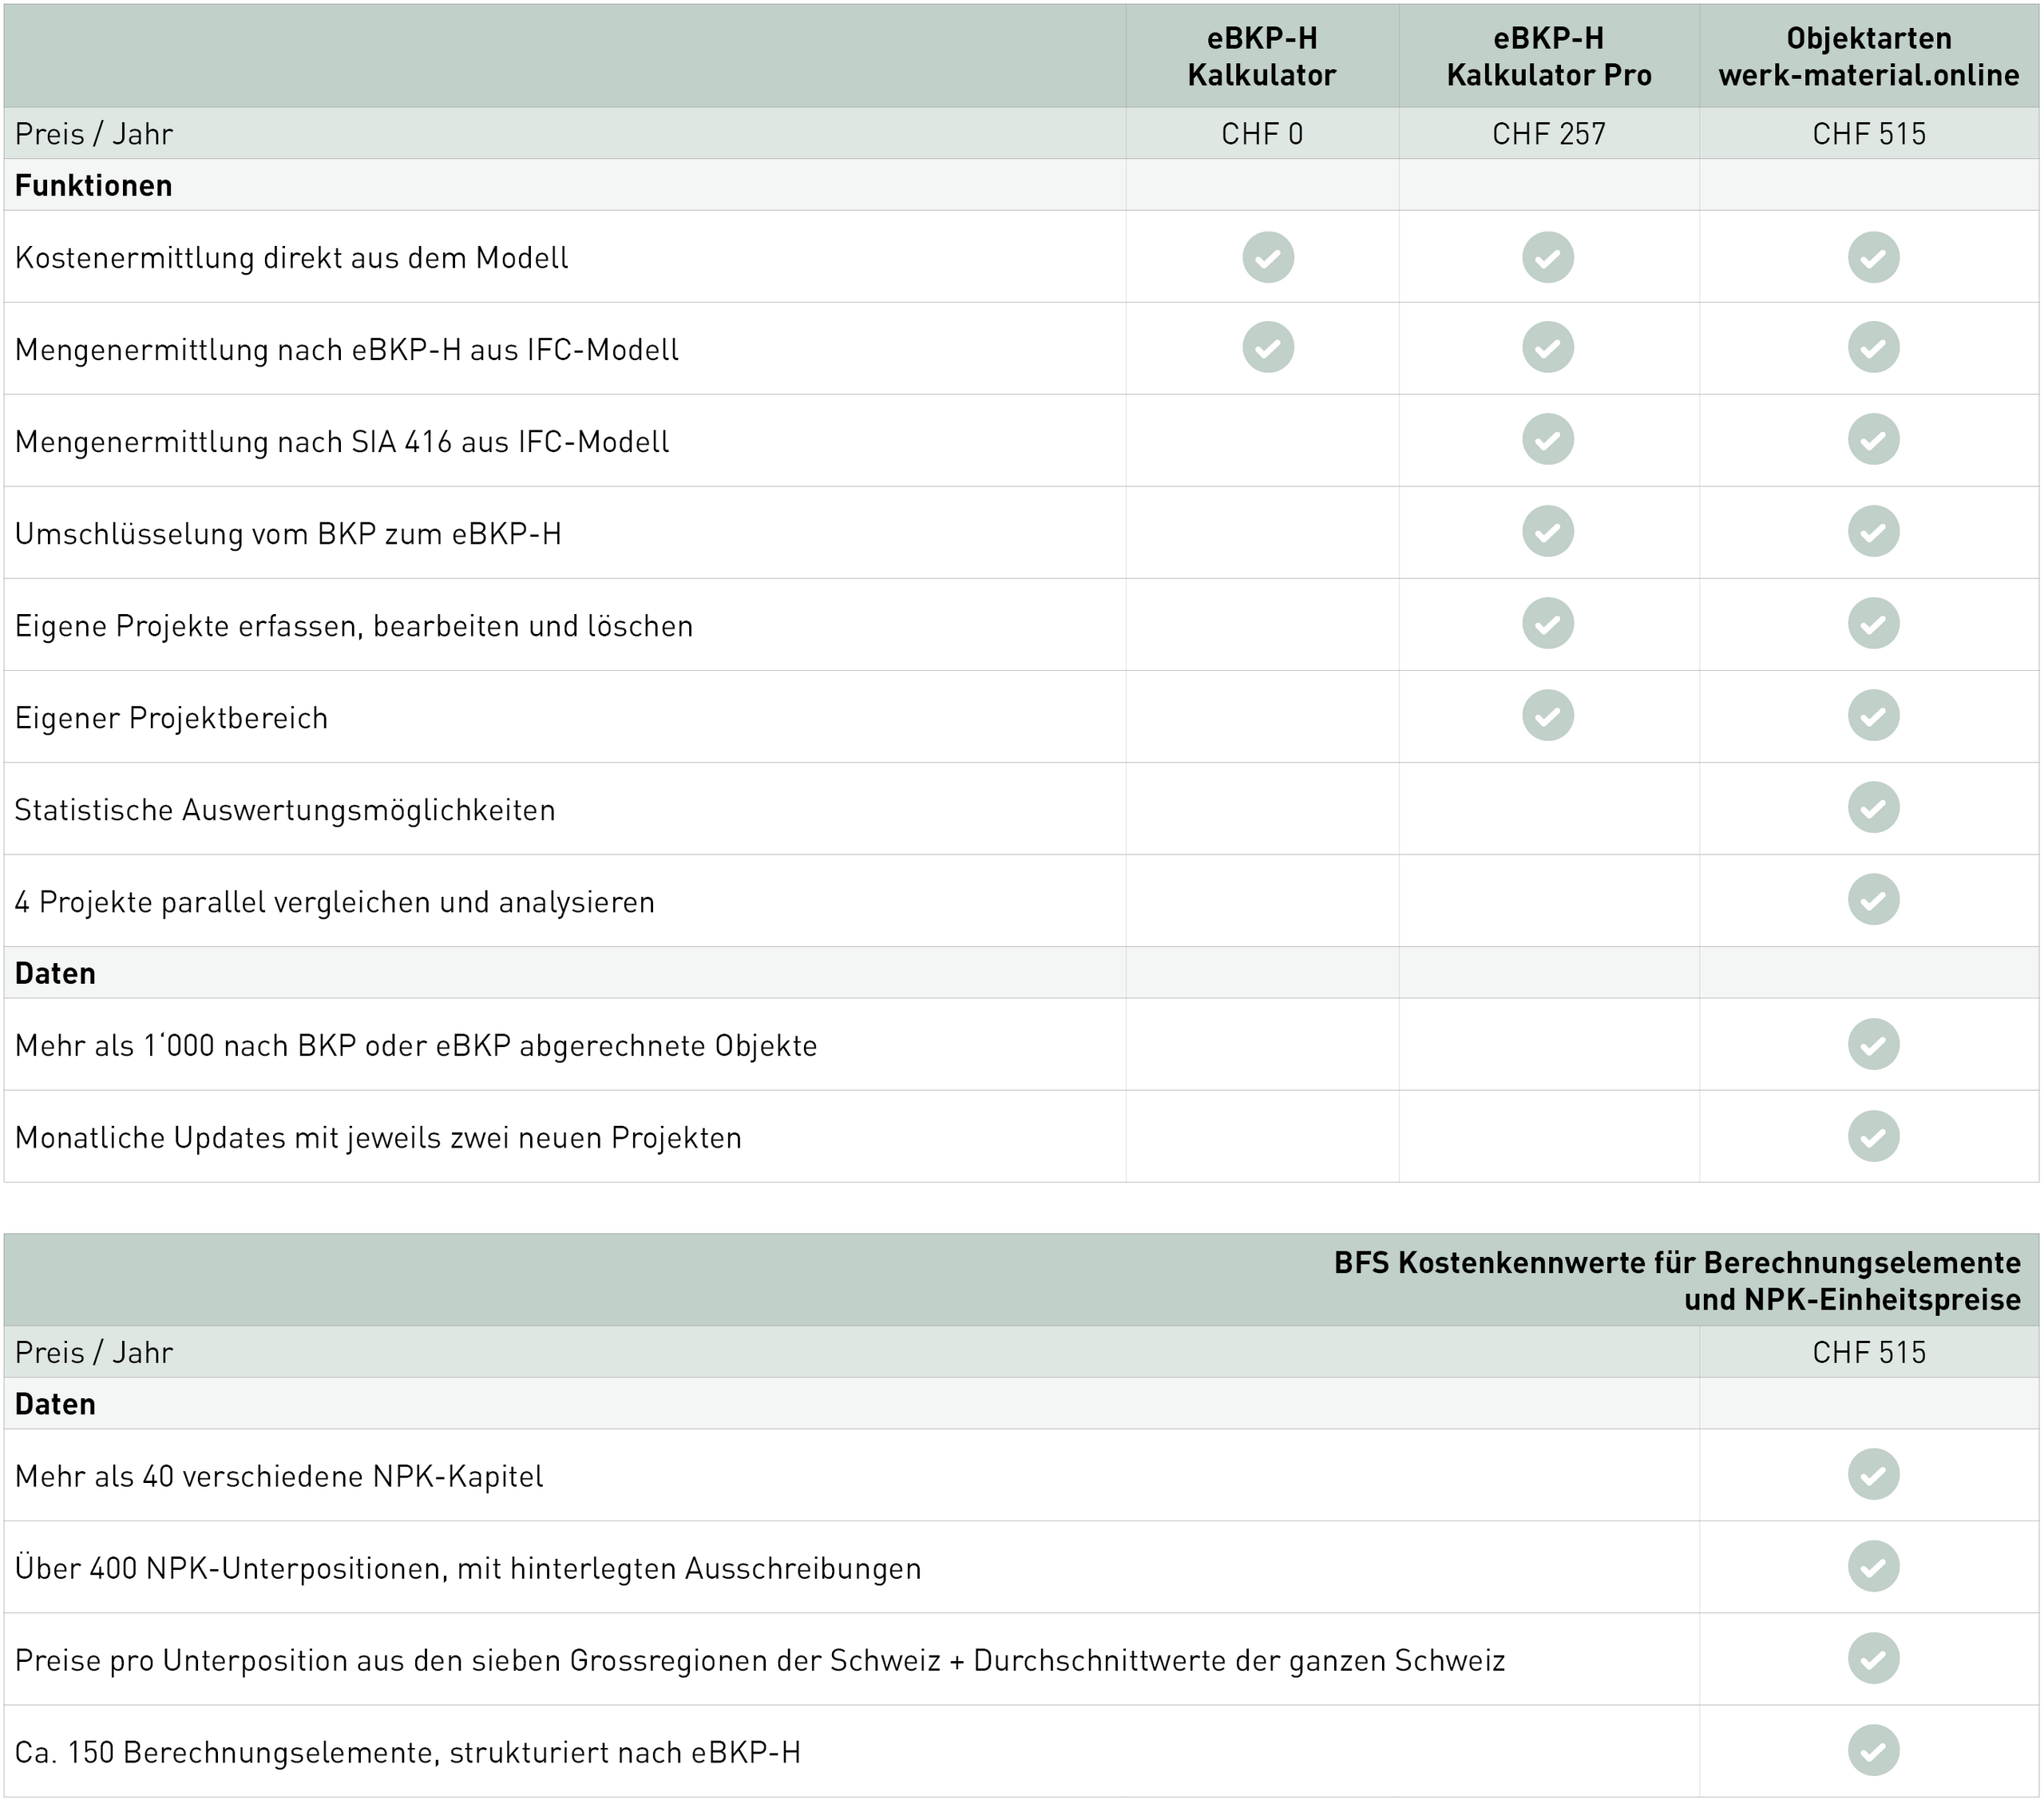The height and width of the screenshot is (1804, 2044).
Task: Click Objektarten checkmark for Eigene Projekte erfassen
Action: (x=1873, y=623)
